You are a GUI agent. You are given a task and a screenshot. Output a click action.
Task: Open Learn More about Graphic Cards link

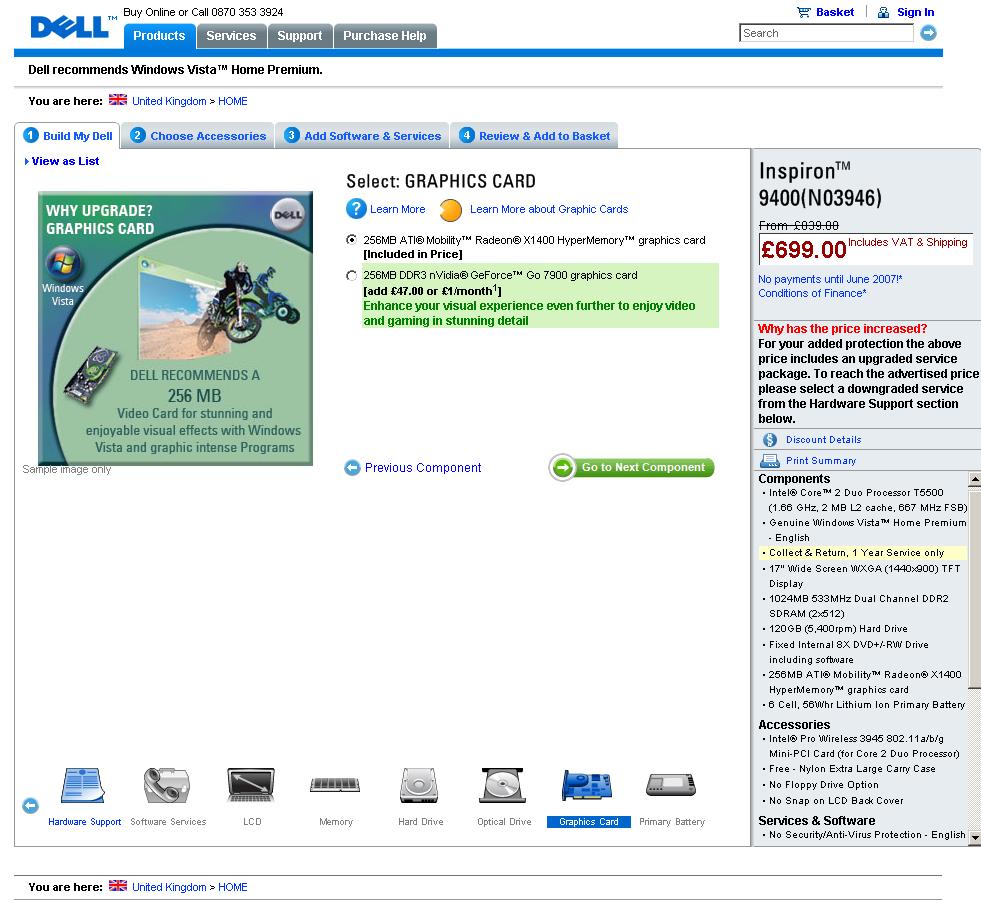click(x=549, y=209)
